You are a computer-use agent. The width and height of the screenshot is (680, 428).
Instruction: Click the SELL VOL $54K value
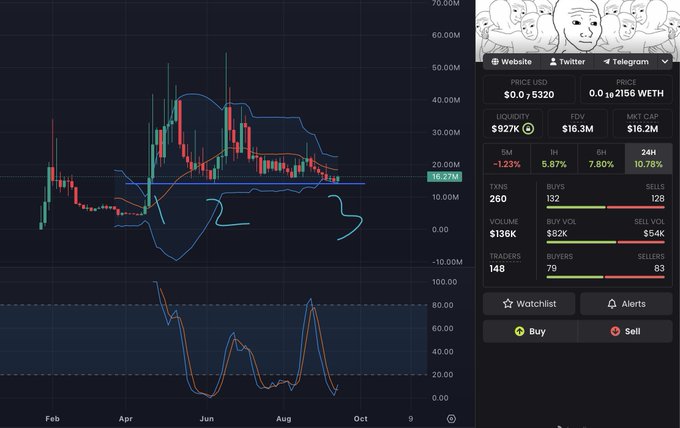654,233
